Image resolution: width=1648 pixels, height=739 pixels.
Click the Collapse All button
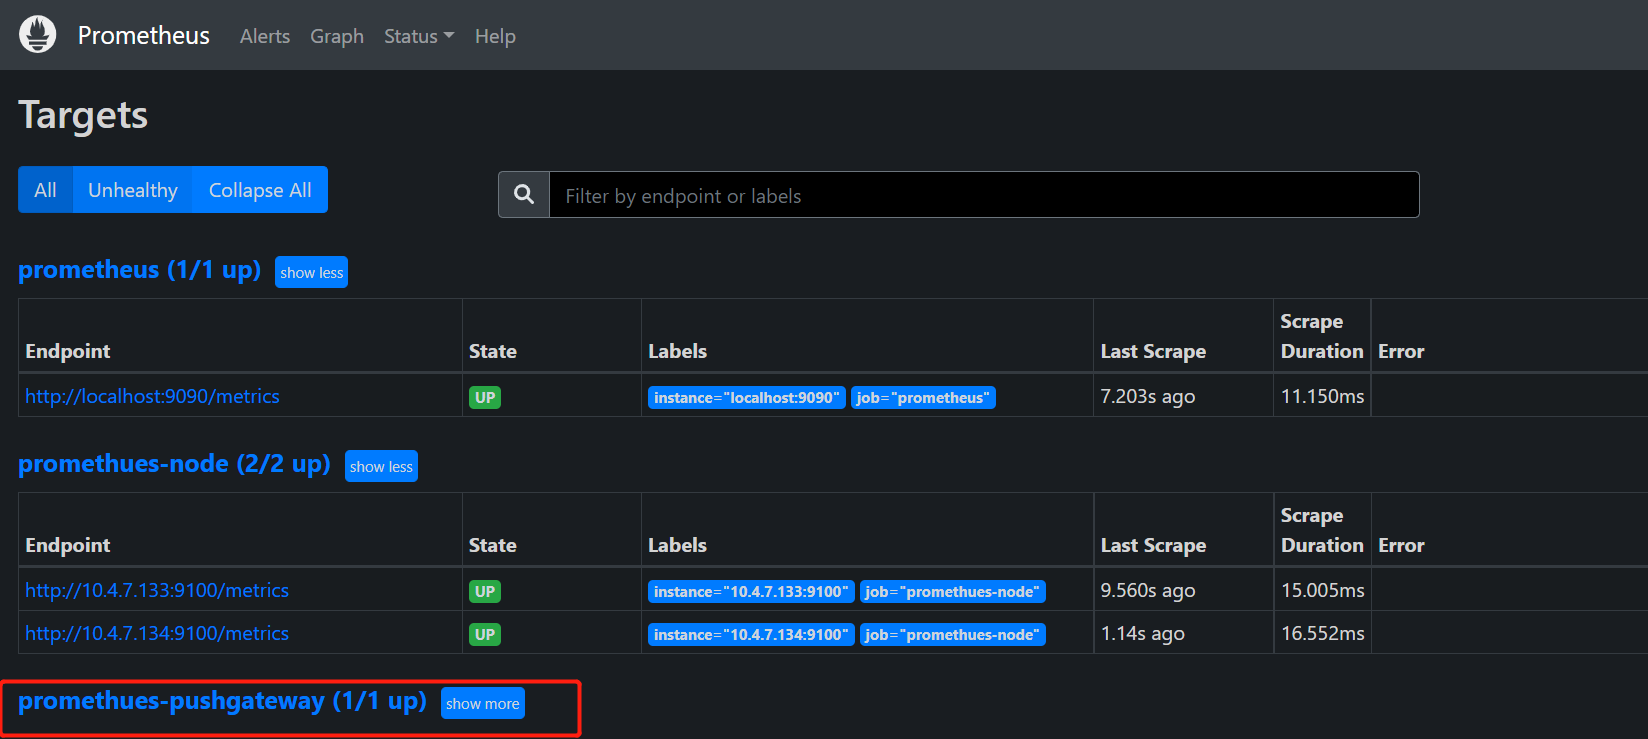(x=260, y=190)
